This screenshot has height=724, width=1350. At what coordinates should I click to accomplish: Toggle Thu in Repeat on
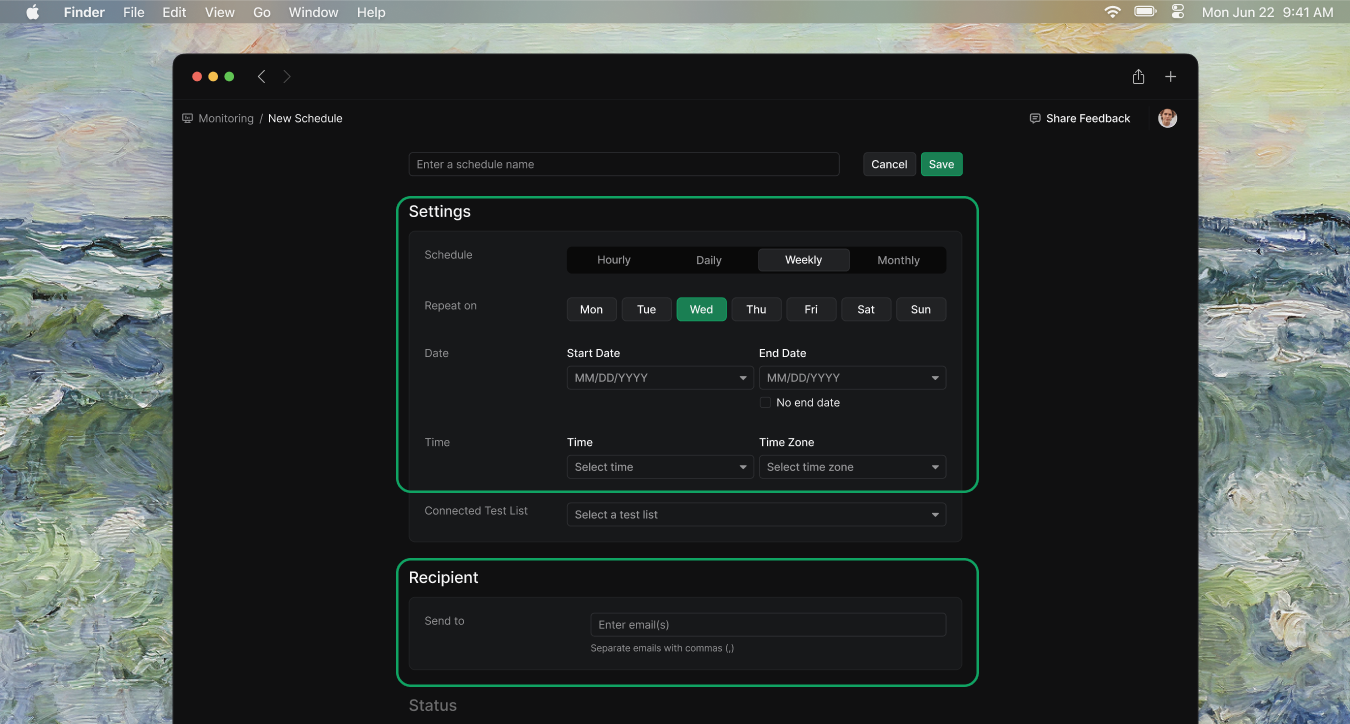pos(756,309)
